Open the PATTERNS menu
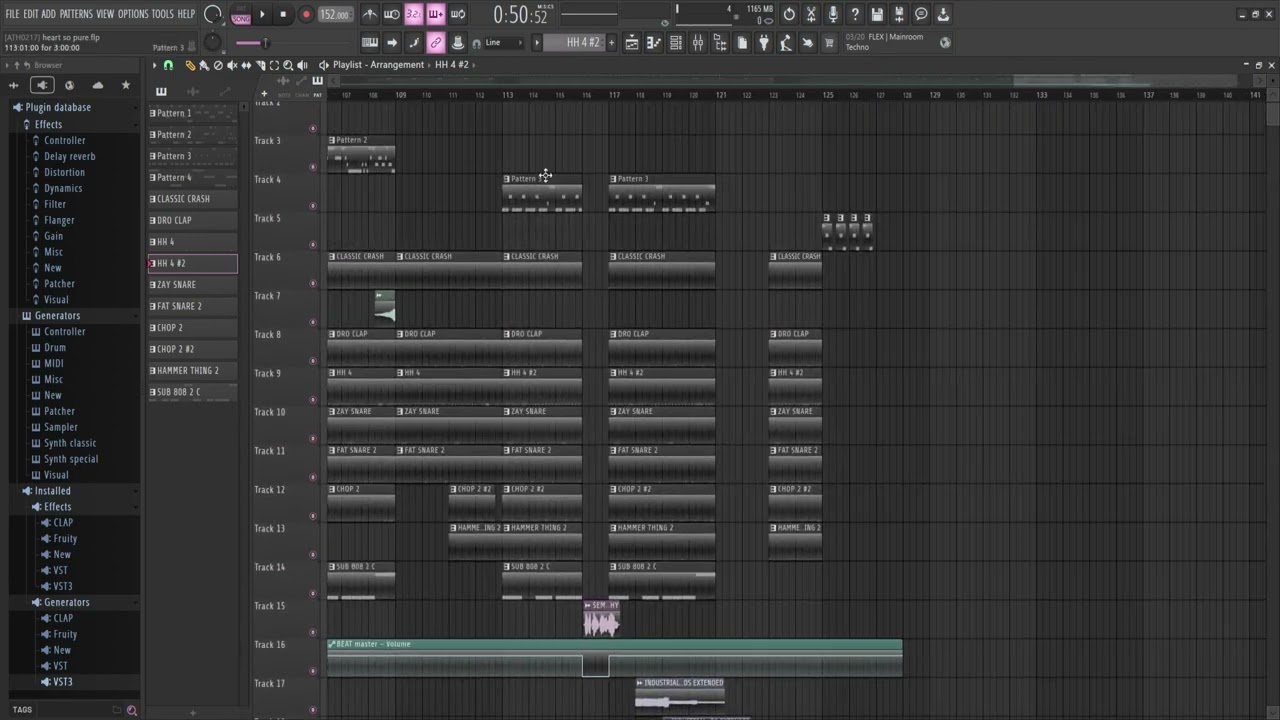Image resolution: width=1280 pixels, height=720 pixels. [x=76, y=14]
